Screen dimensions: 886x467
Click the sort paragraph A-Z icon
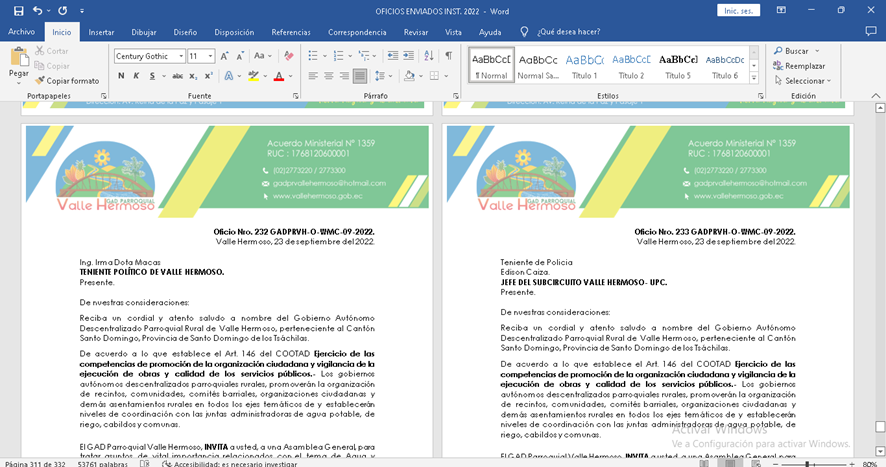pyautogui.click(x=427, y=56)
